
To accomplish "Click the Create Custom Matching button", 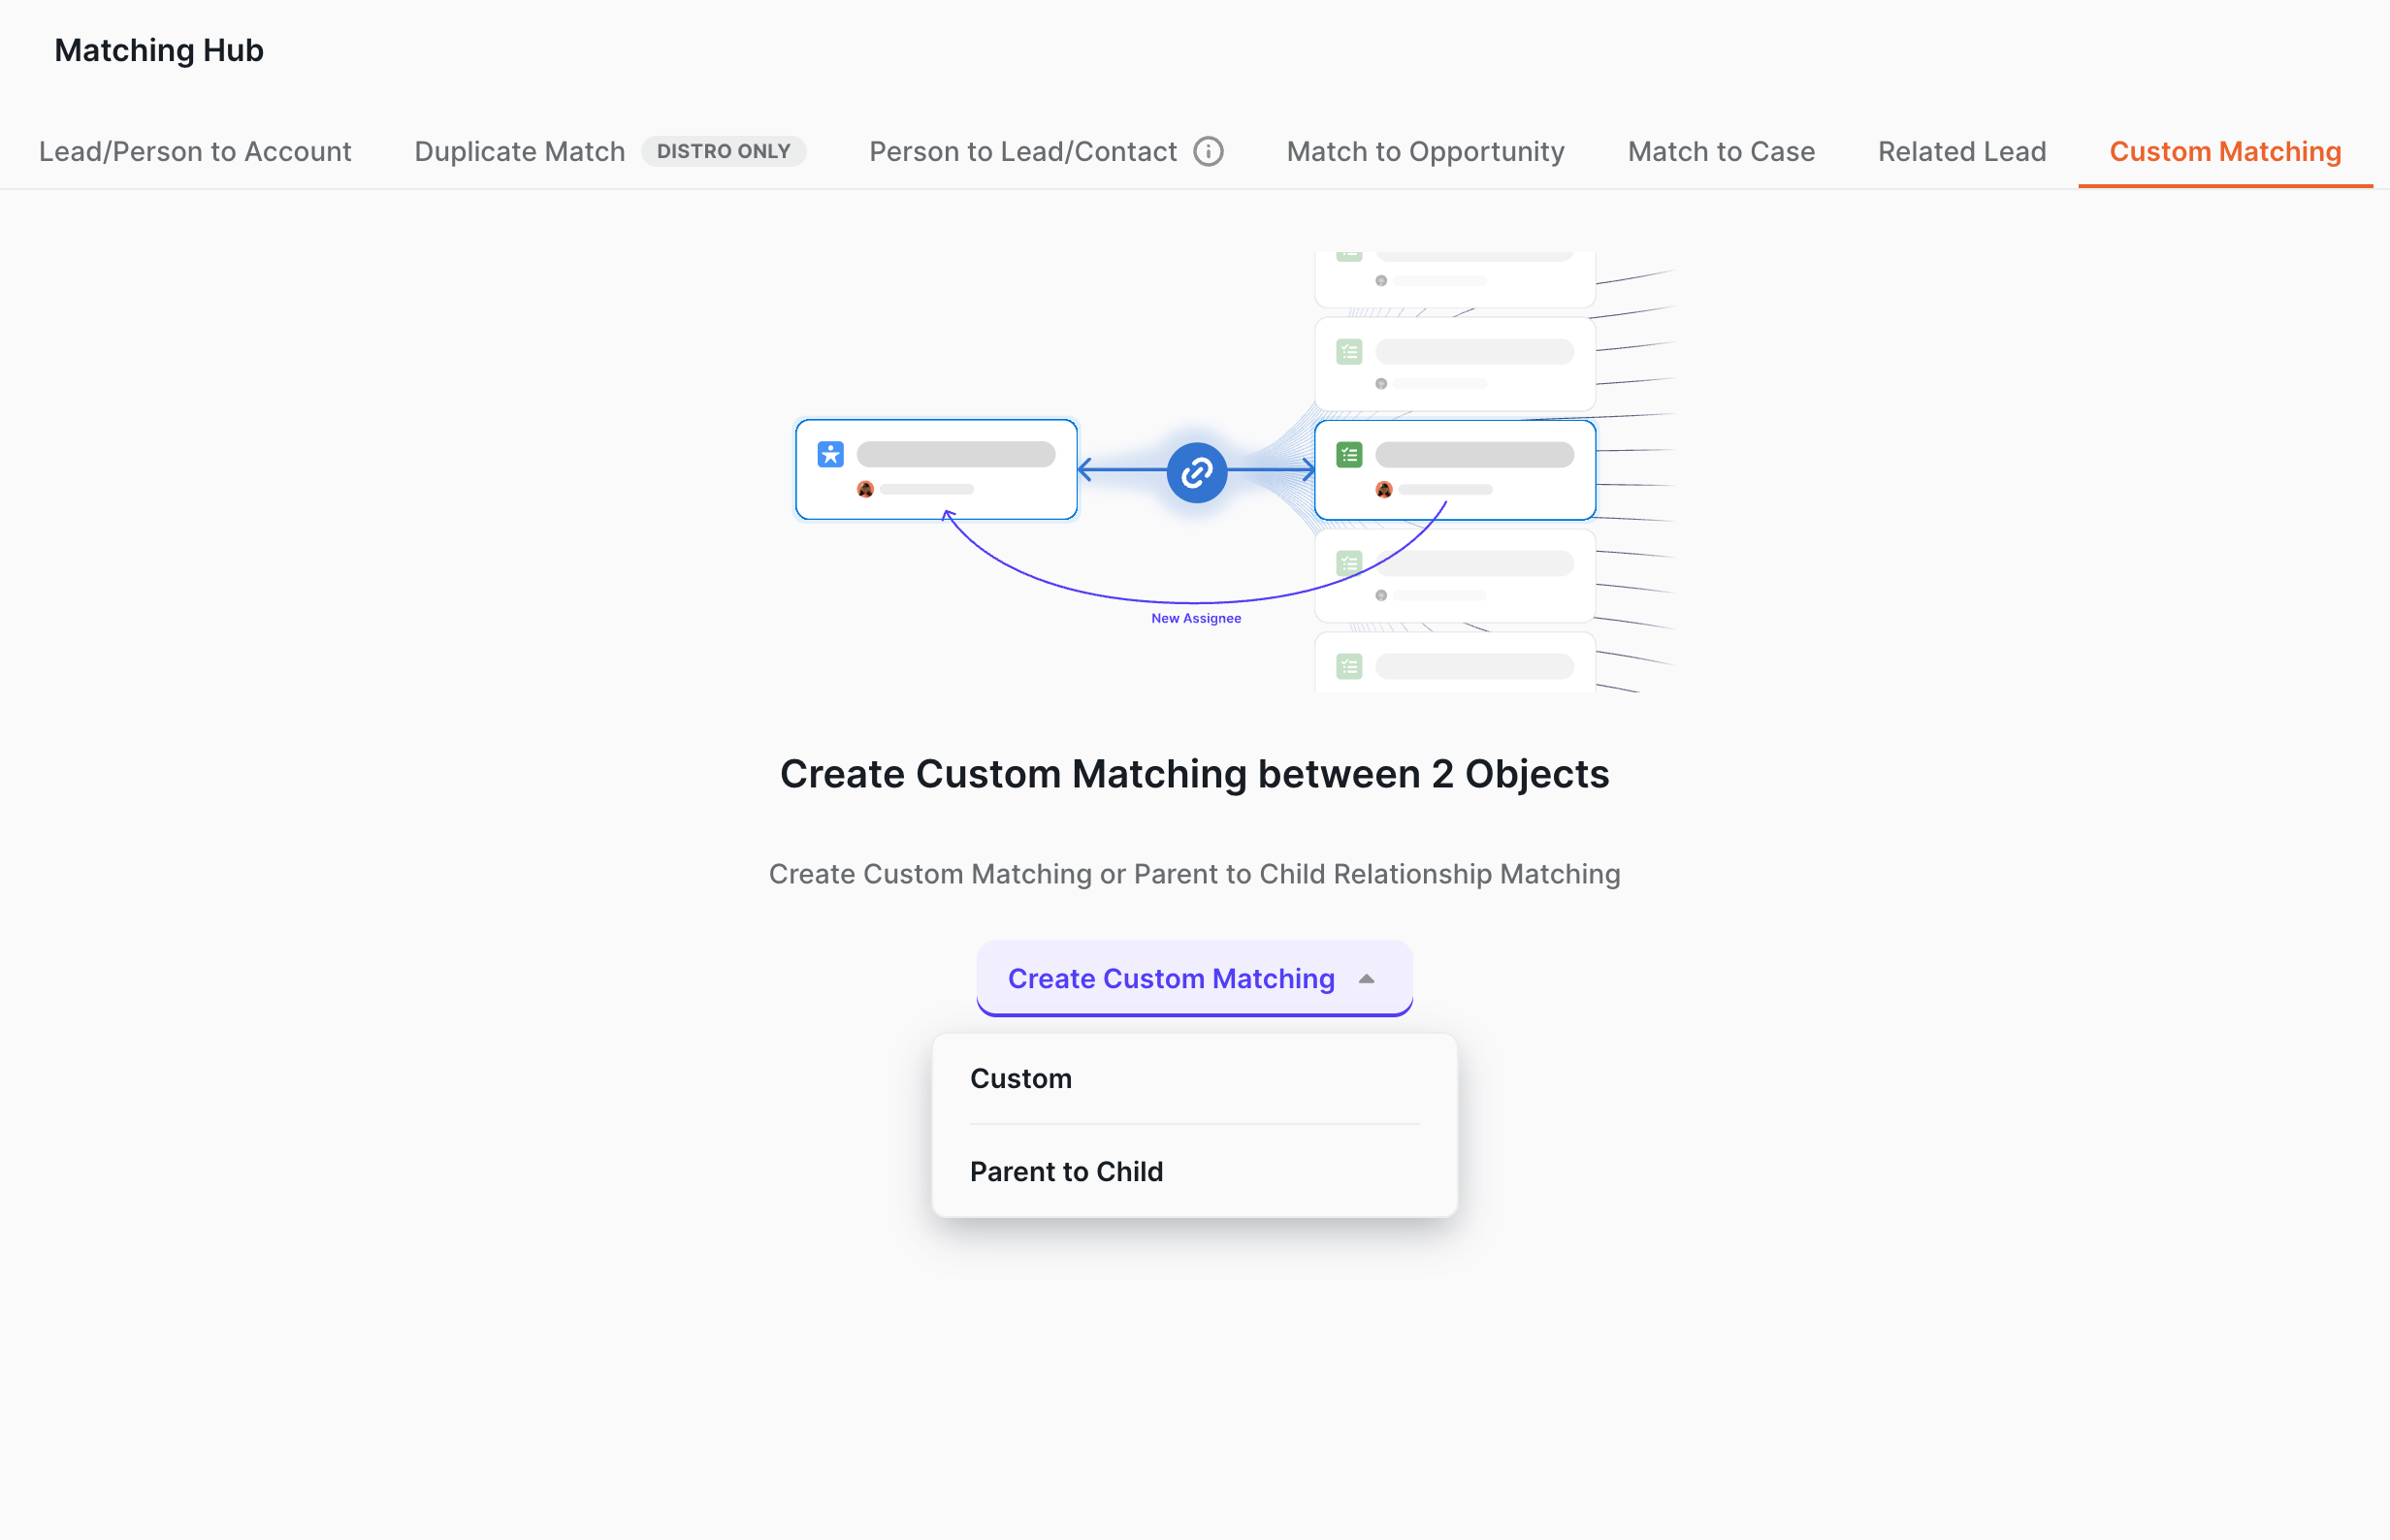I will tap(1194, 978).
